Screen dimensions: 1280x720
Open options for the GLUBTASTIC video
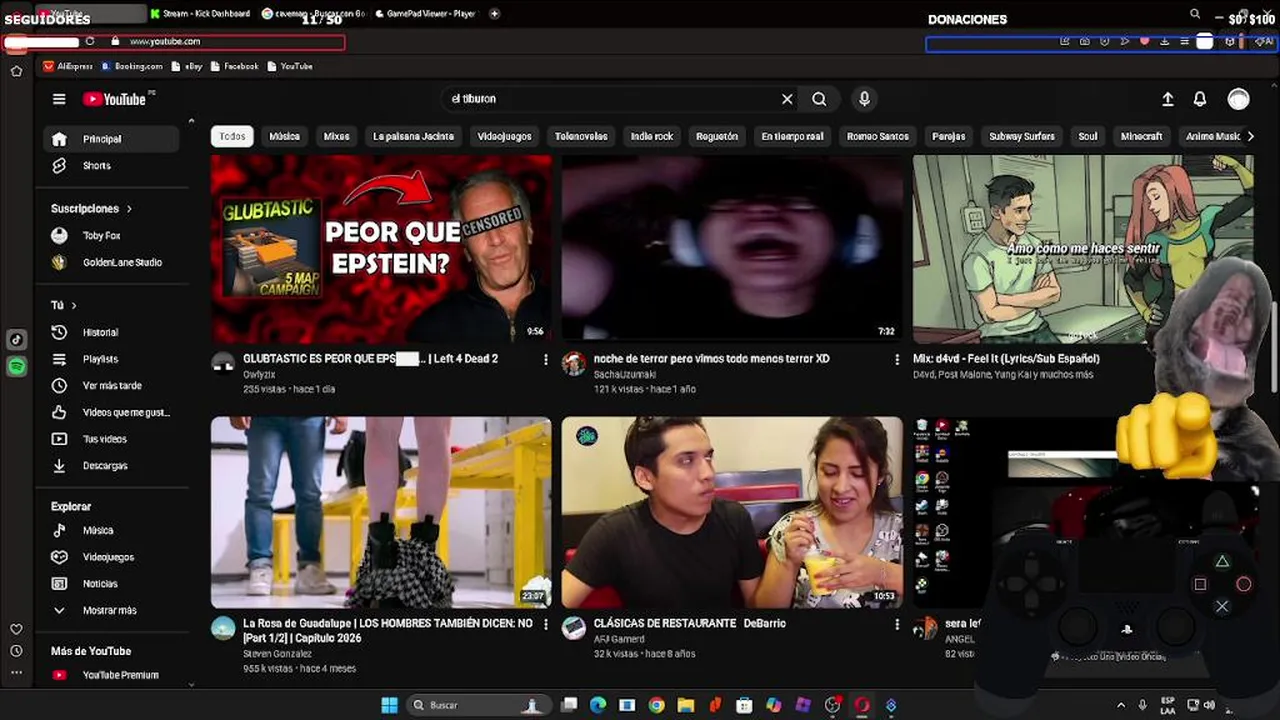[x=545, y=359]
